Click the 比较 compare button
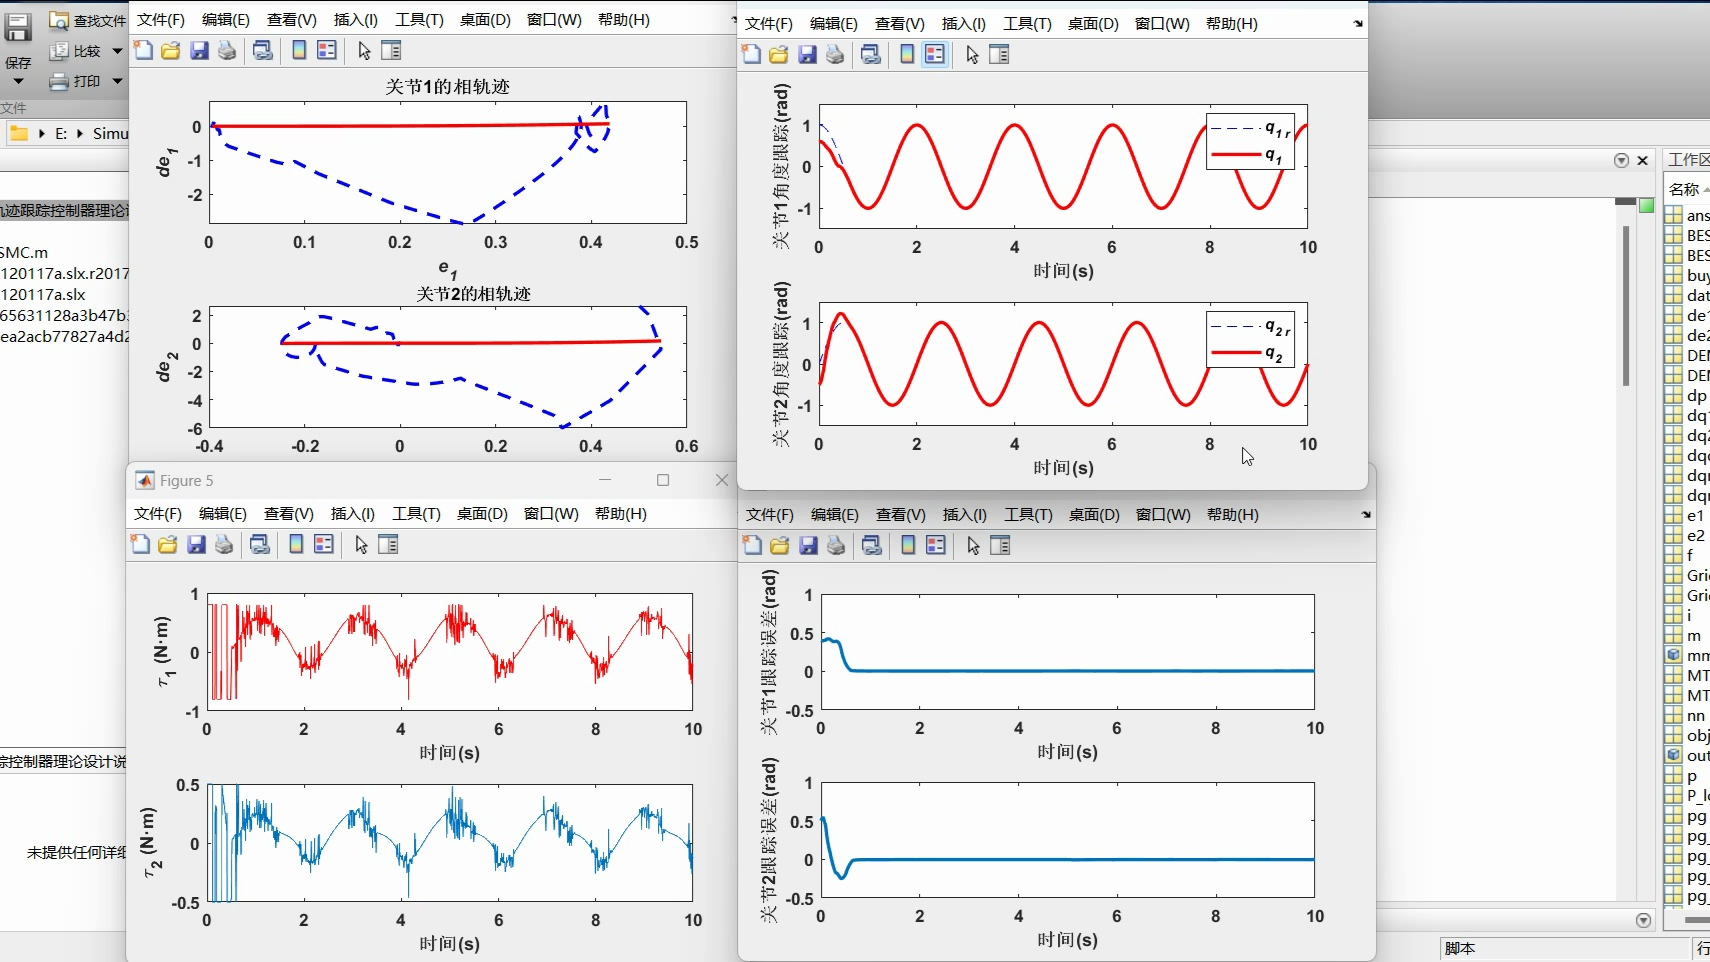1710x962 pixels. click(x=76, y=51)
